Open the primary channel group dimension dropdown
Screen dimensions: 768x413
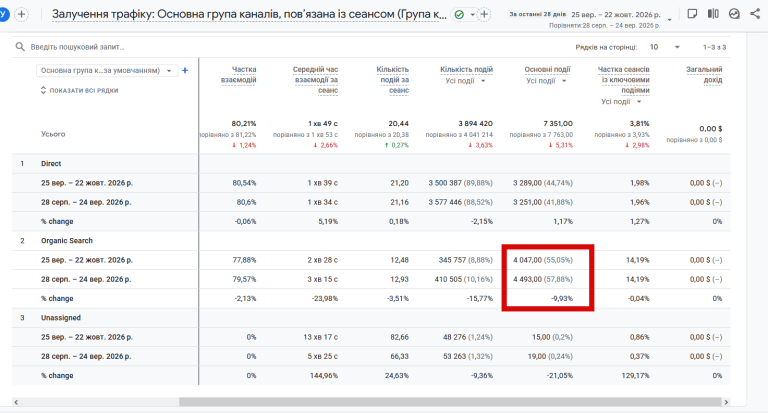point(106,71)
